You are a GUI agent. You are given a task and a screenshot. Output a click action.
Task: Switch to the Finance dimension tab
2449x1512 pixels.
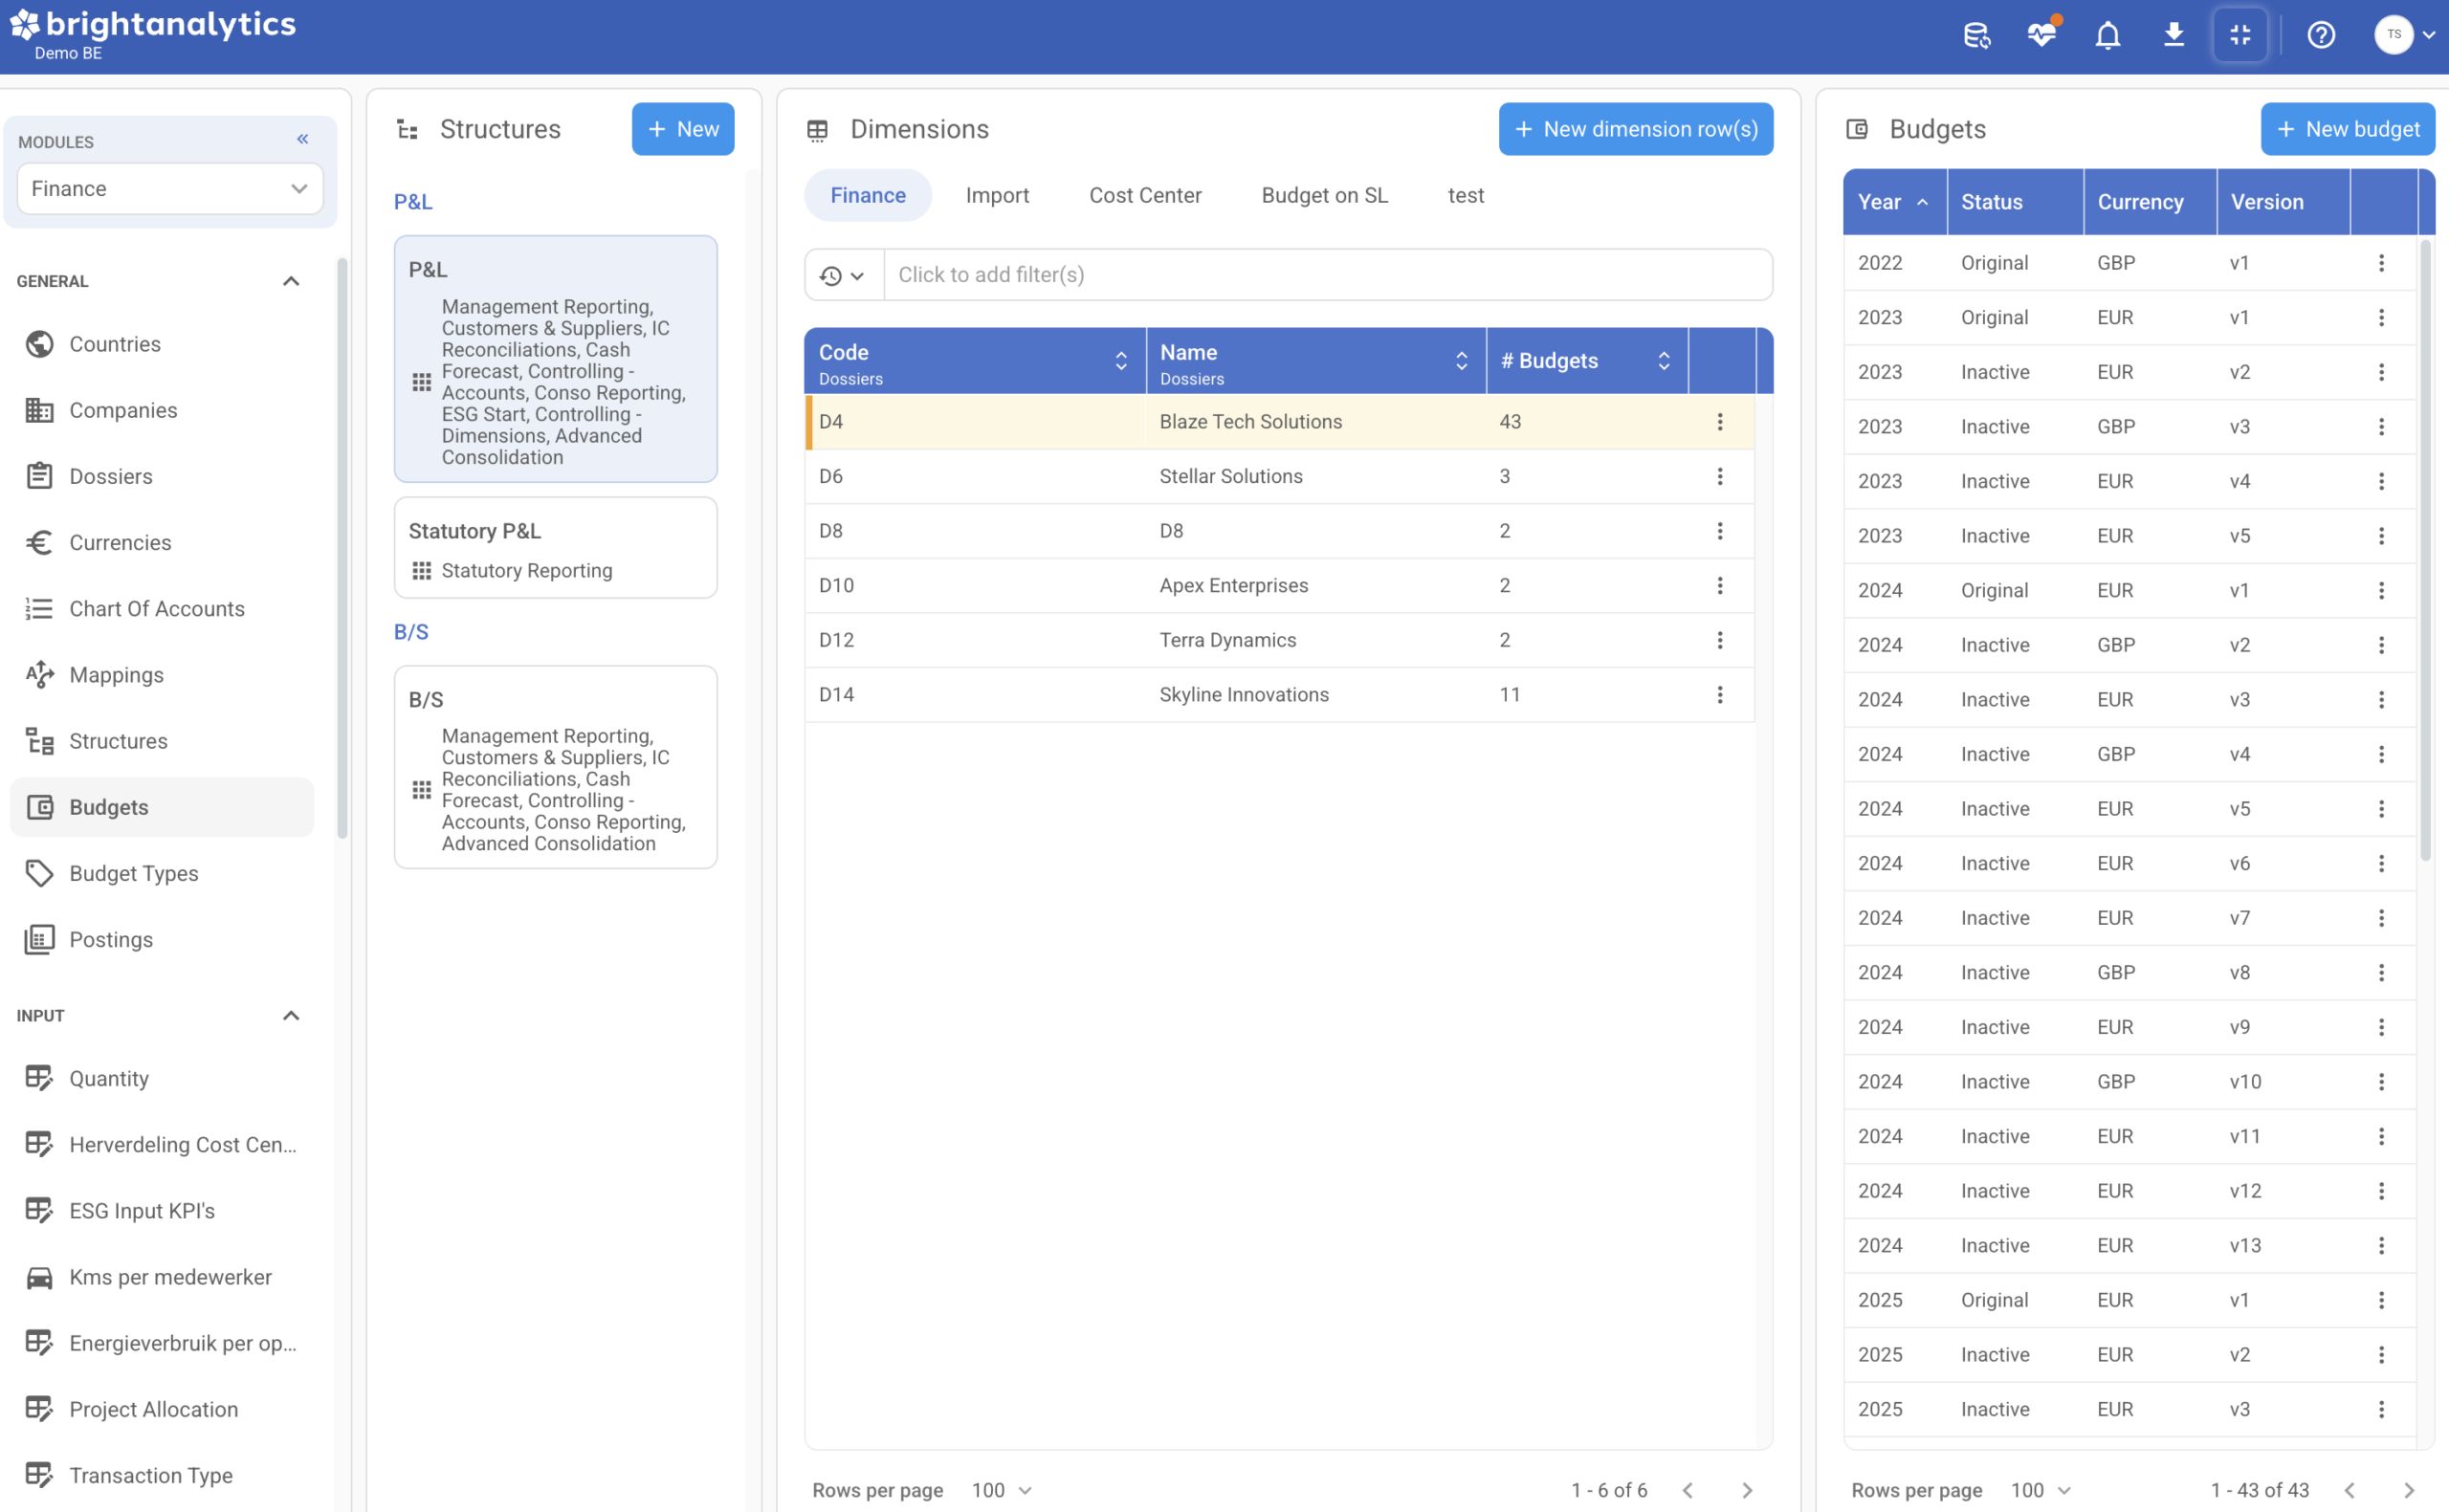tap(868, 195)
